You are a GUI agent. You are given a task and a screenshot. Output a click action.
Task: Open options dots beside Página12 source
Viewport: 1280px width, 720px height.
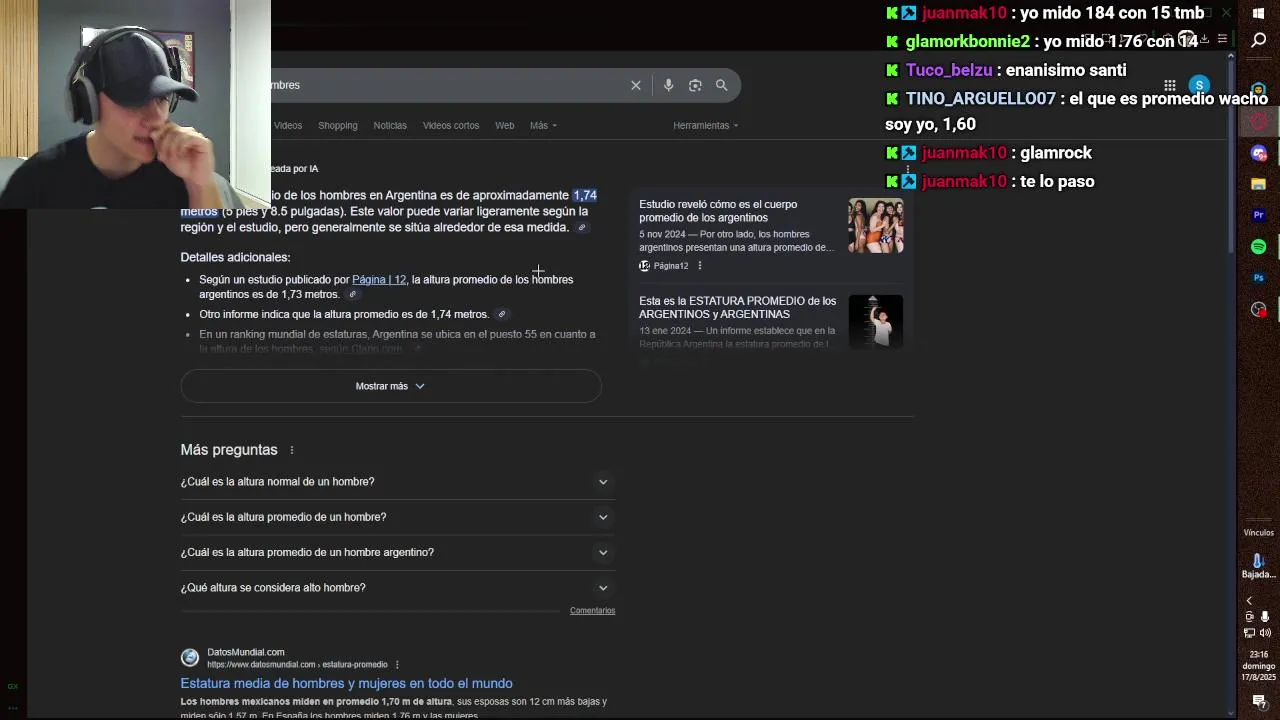[x=700, y=266]
